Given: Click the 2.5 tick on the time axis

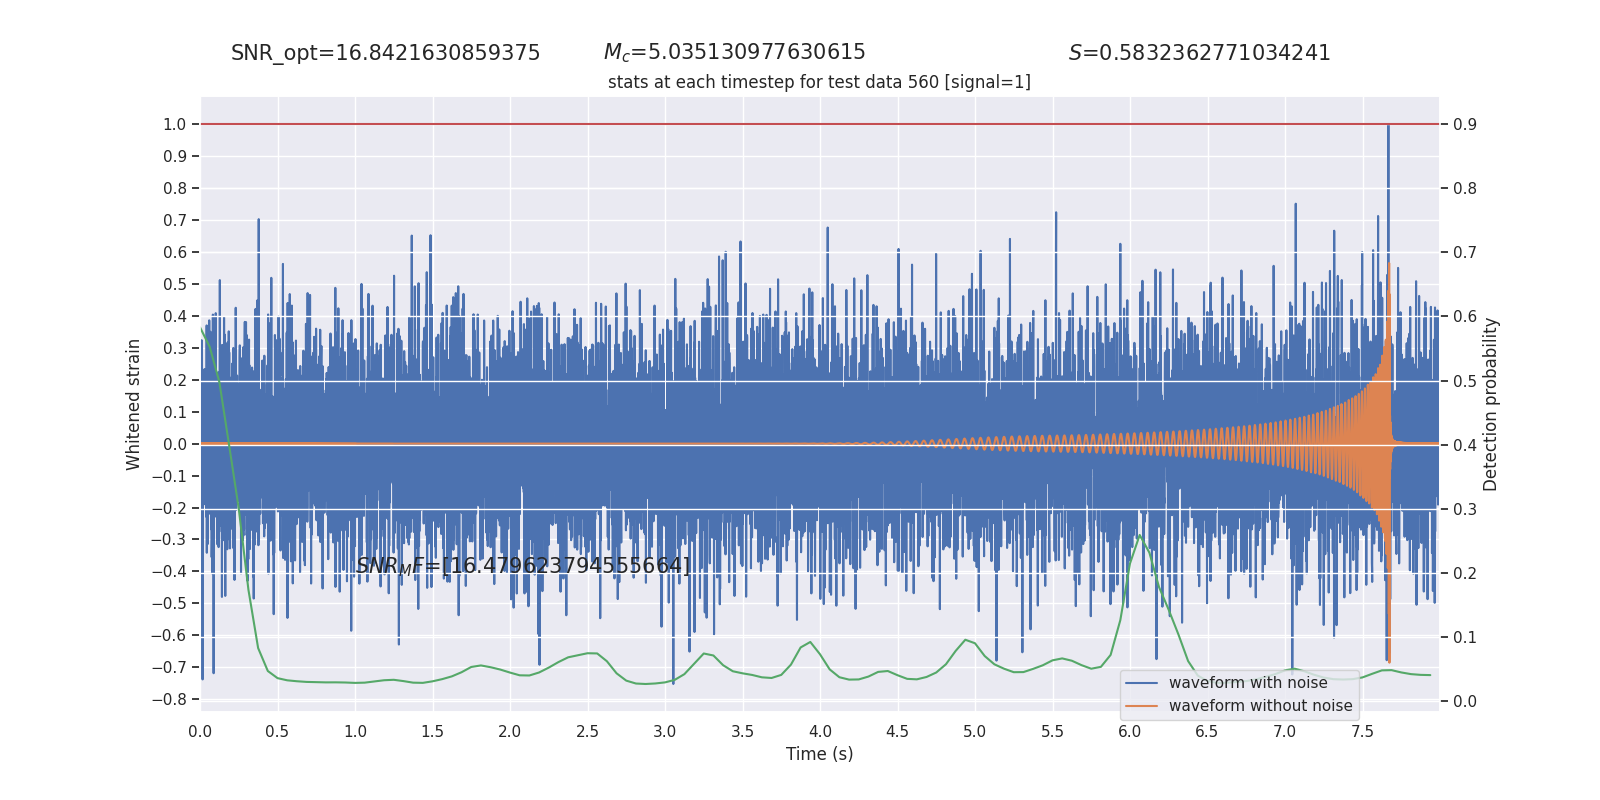Looking at the screenshot, I should 587,731.
